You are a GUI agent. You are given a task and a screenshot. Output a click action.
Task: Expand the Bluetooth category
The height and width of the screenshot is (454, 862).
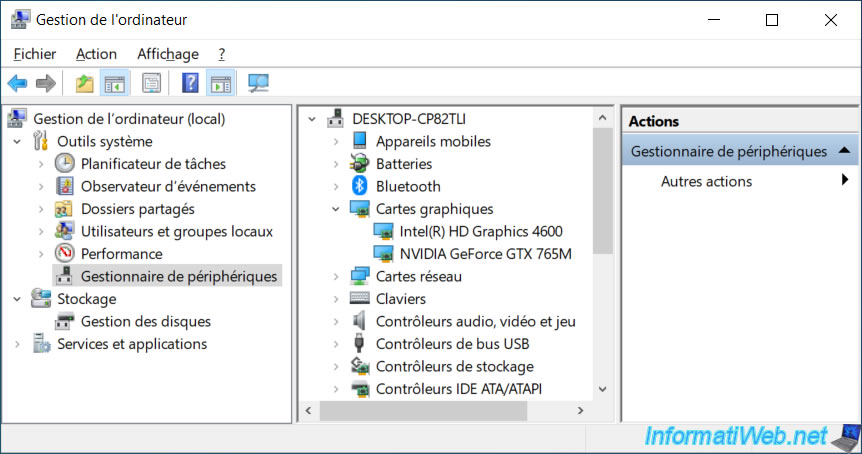pyautogui.click(x=336, y=186)
